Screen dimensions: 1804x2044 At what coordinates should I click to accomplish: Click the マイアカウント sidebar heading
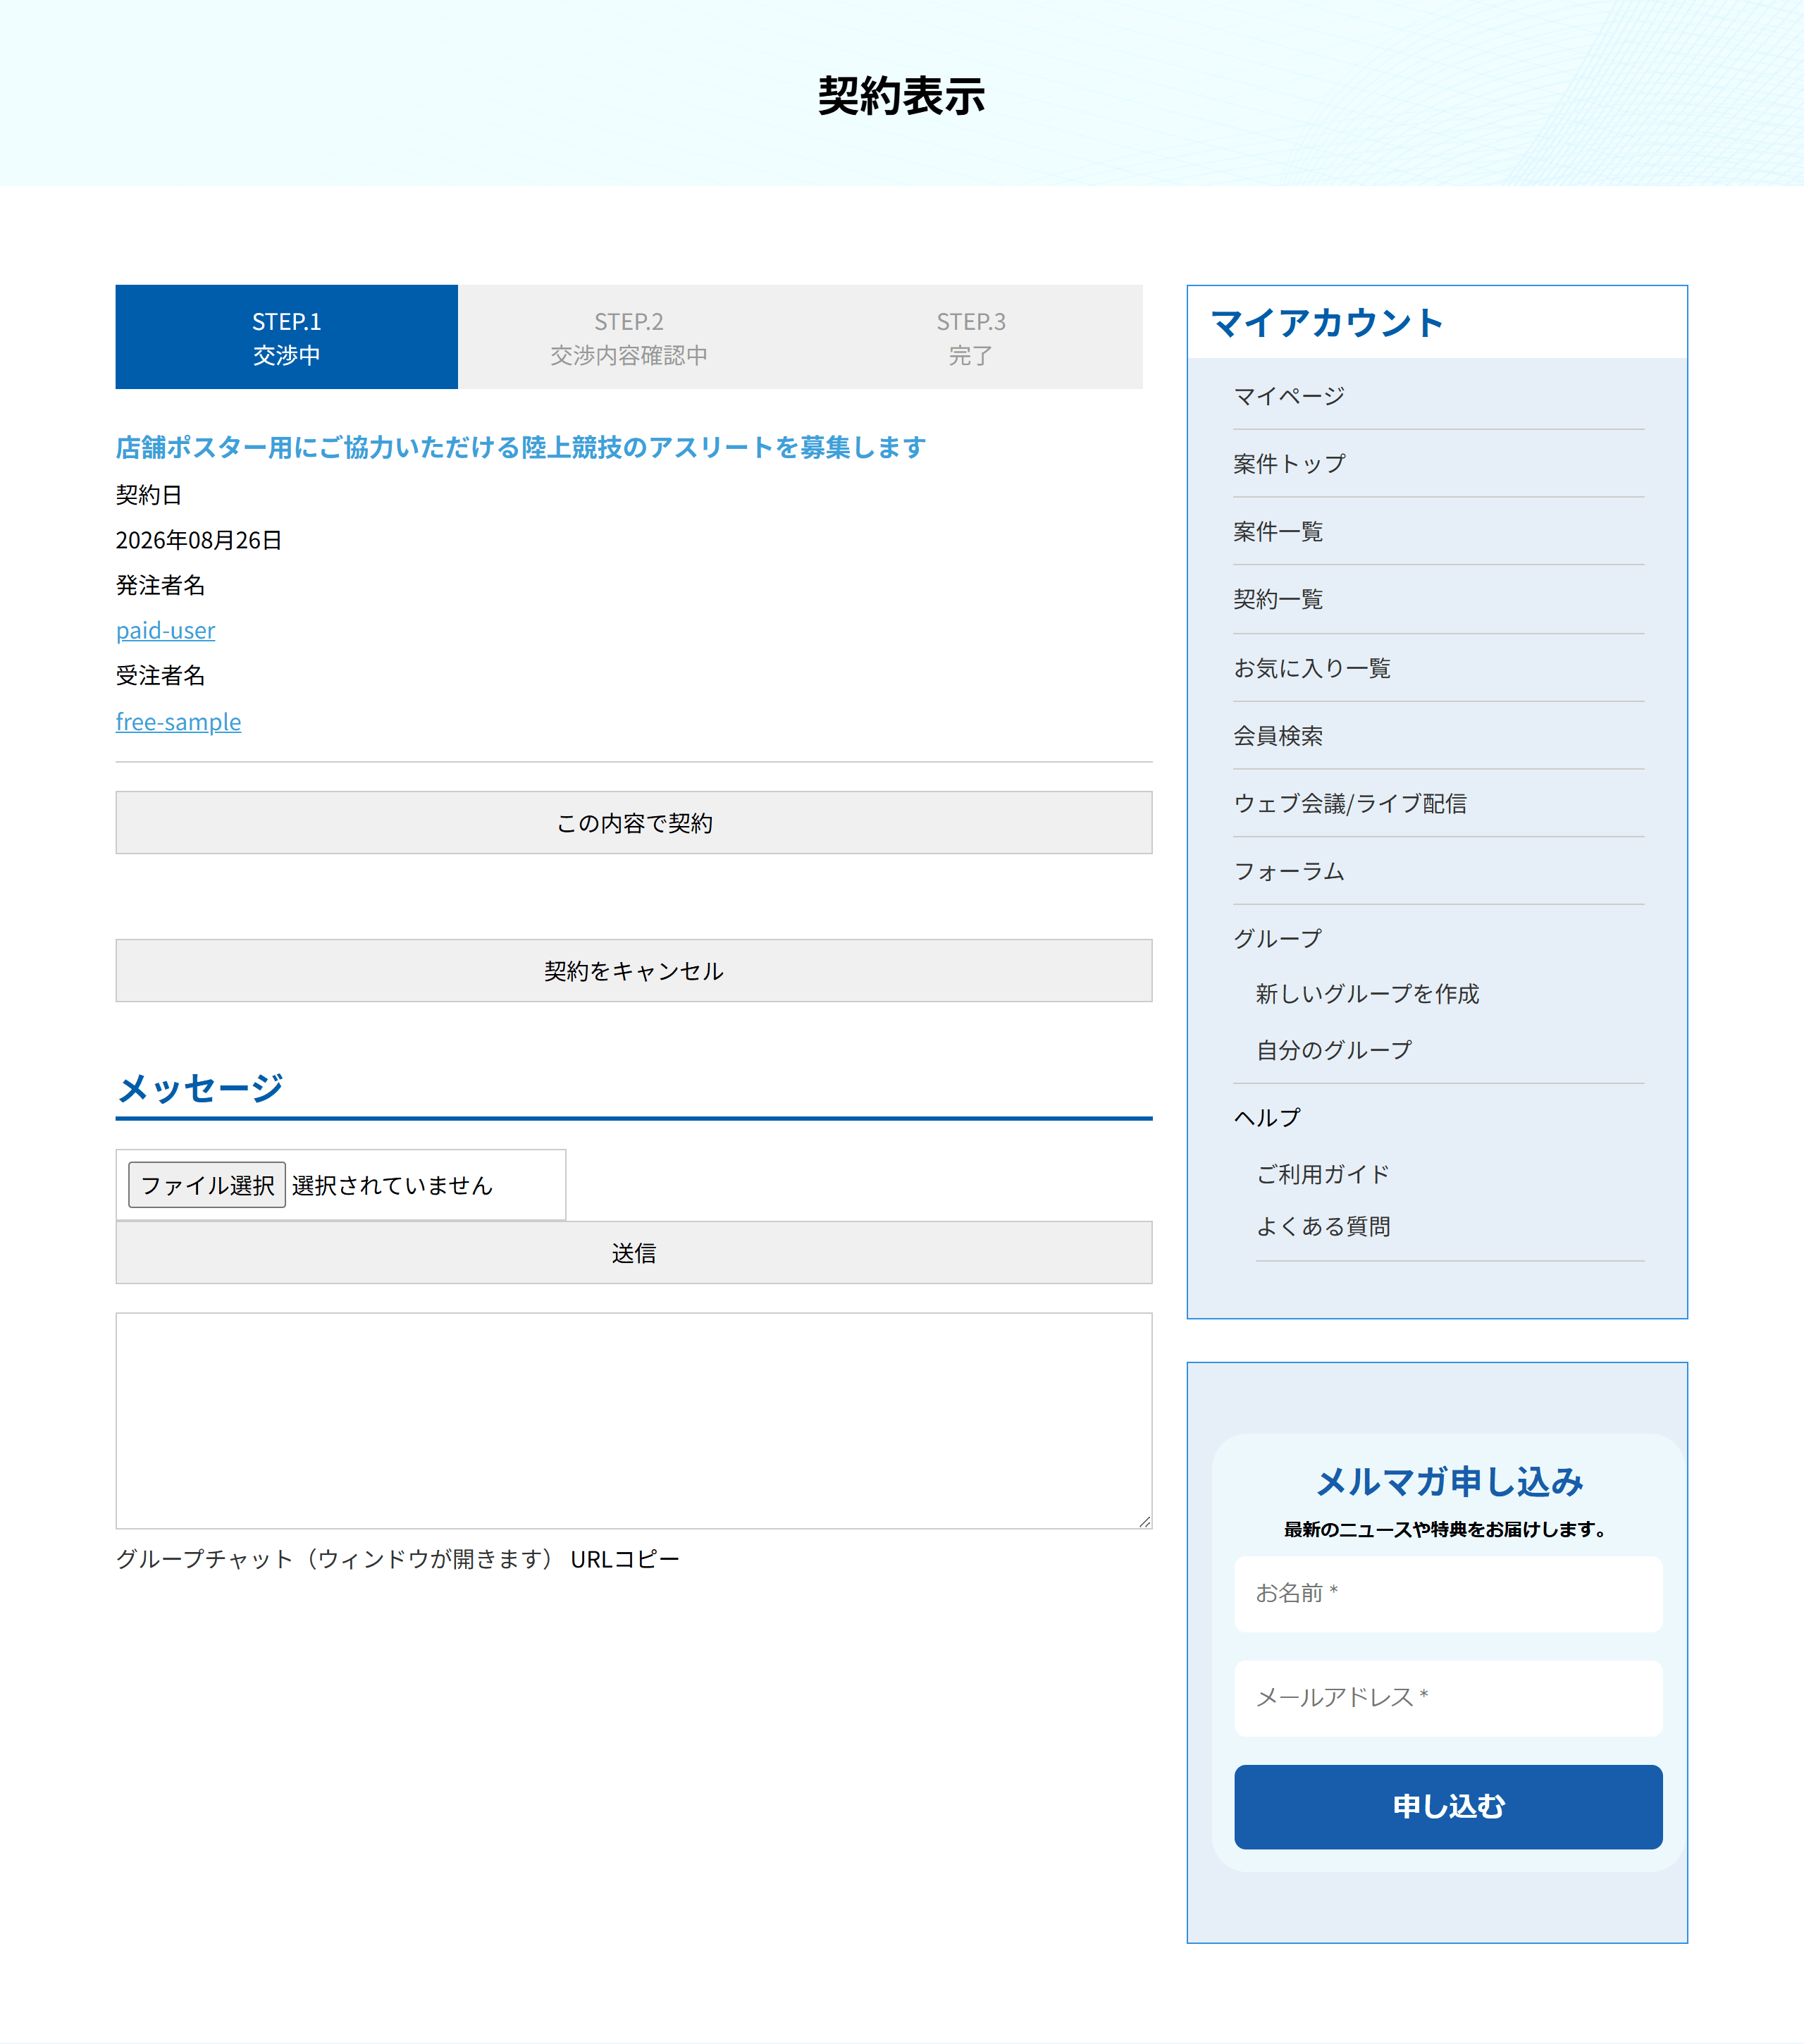1327,323
